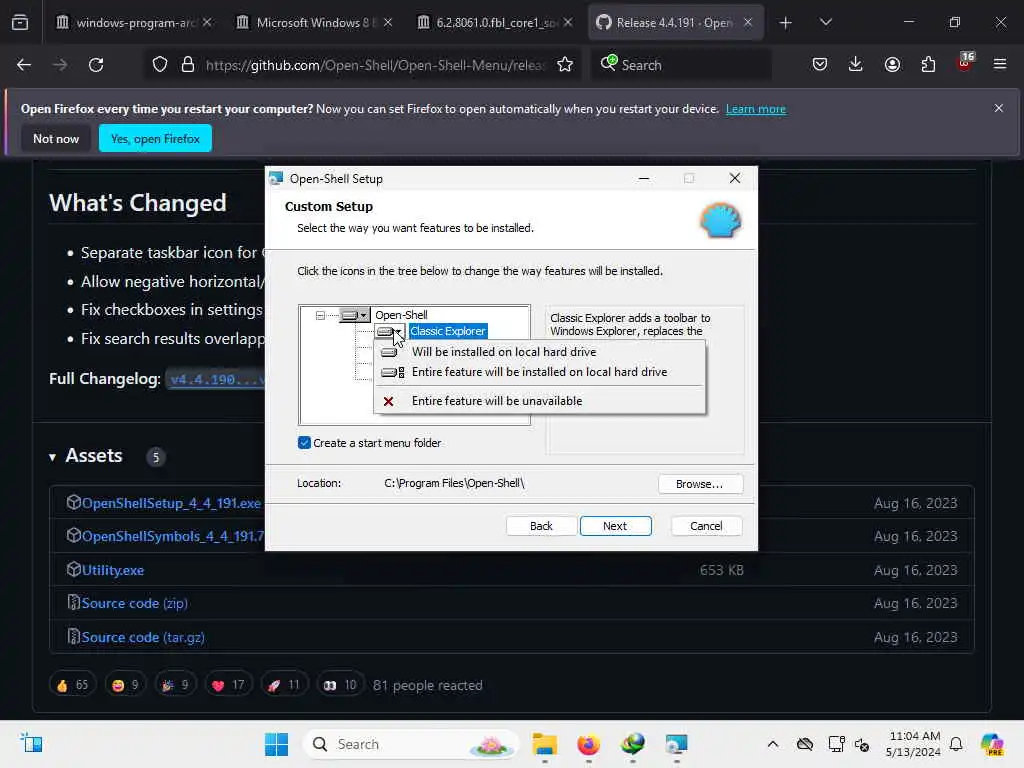Open the tracking protection shield icon
The image size is (1024, 768).
click(160, 65)
